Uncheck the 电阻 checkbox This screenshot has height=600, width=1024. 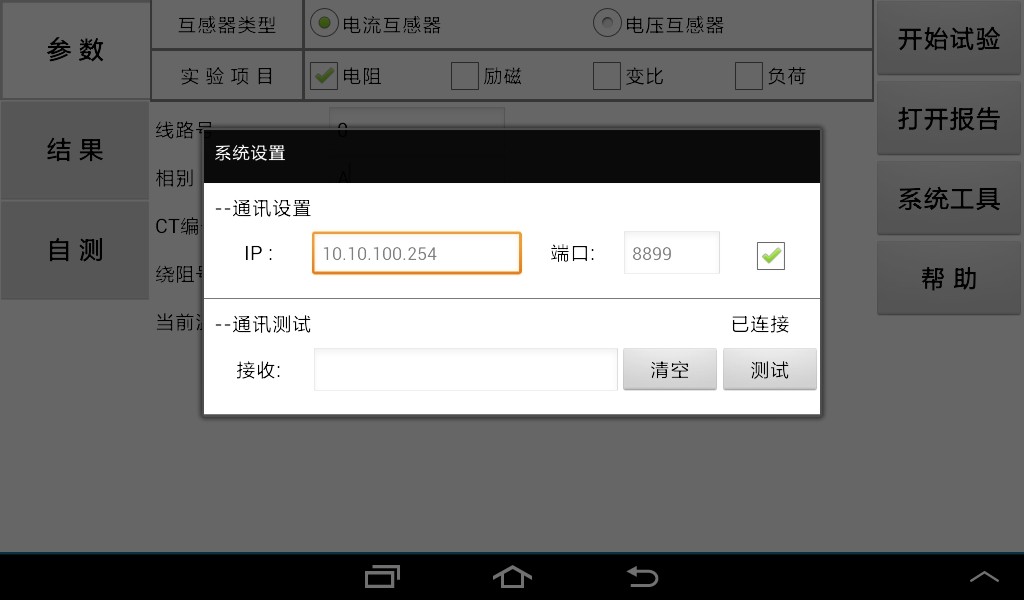[x=323, y=76]
